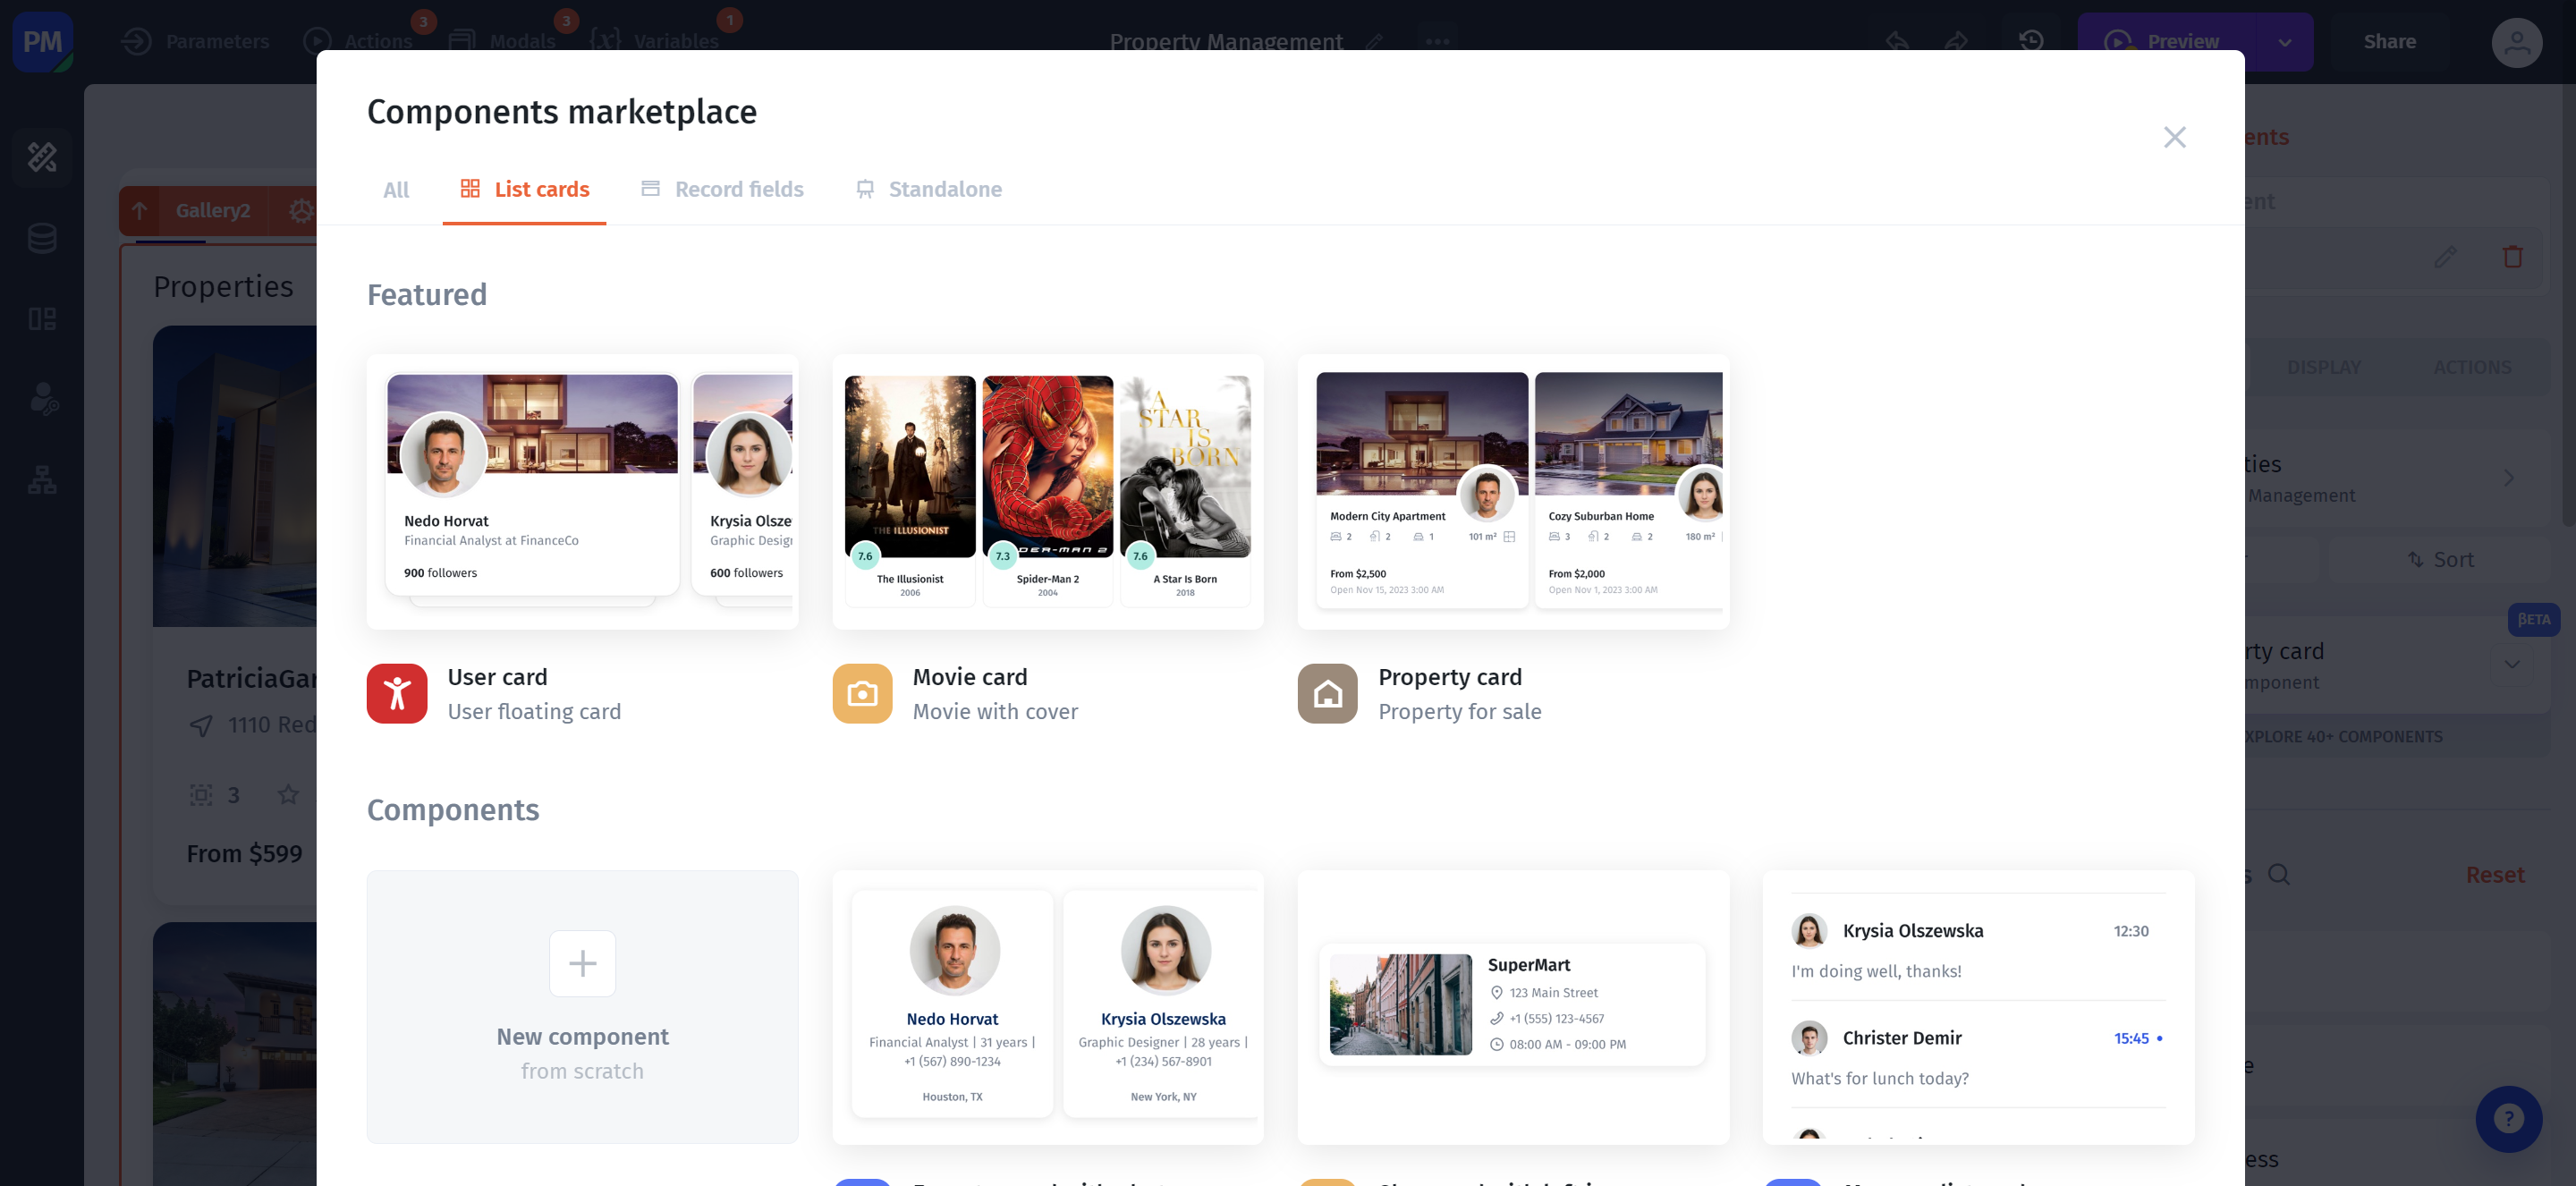
Task: Open the workflow hierarchy sidebar icon
Action: point(42,480)
